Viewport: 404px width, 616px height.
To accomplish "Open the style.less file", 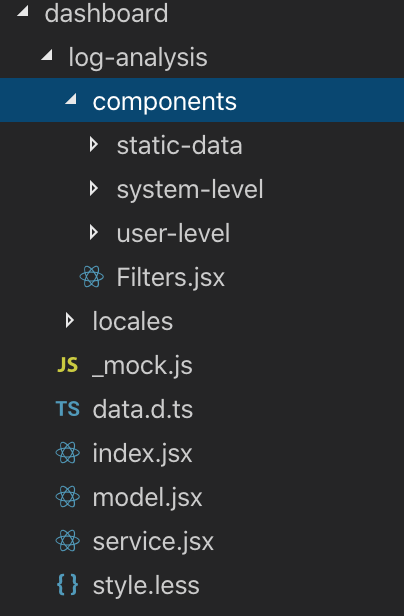I will [146, 585].
